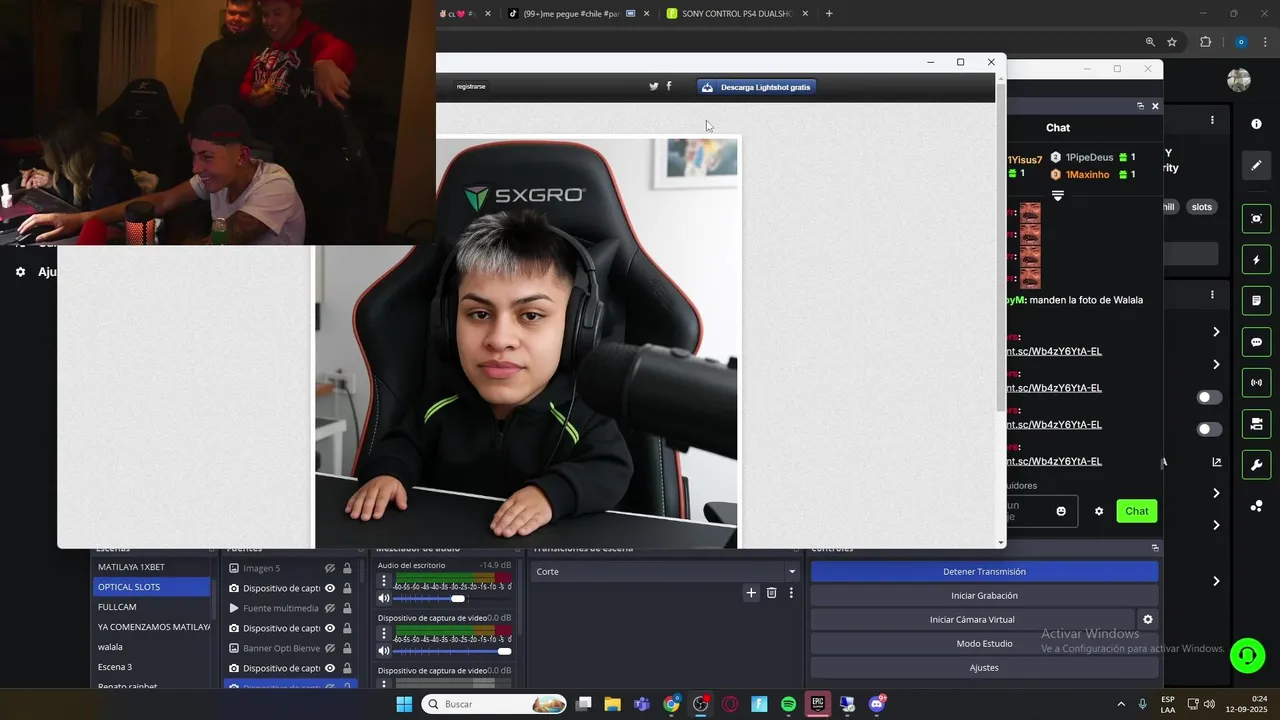The height and width of the screenshot is (720, 1280).
Task: Bookmark this page with the star icon
Action: pos(1172,42)
